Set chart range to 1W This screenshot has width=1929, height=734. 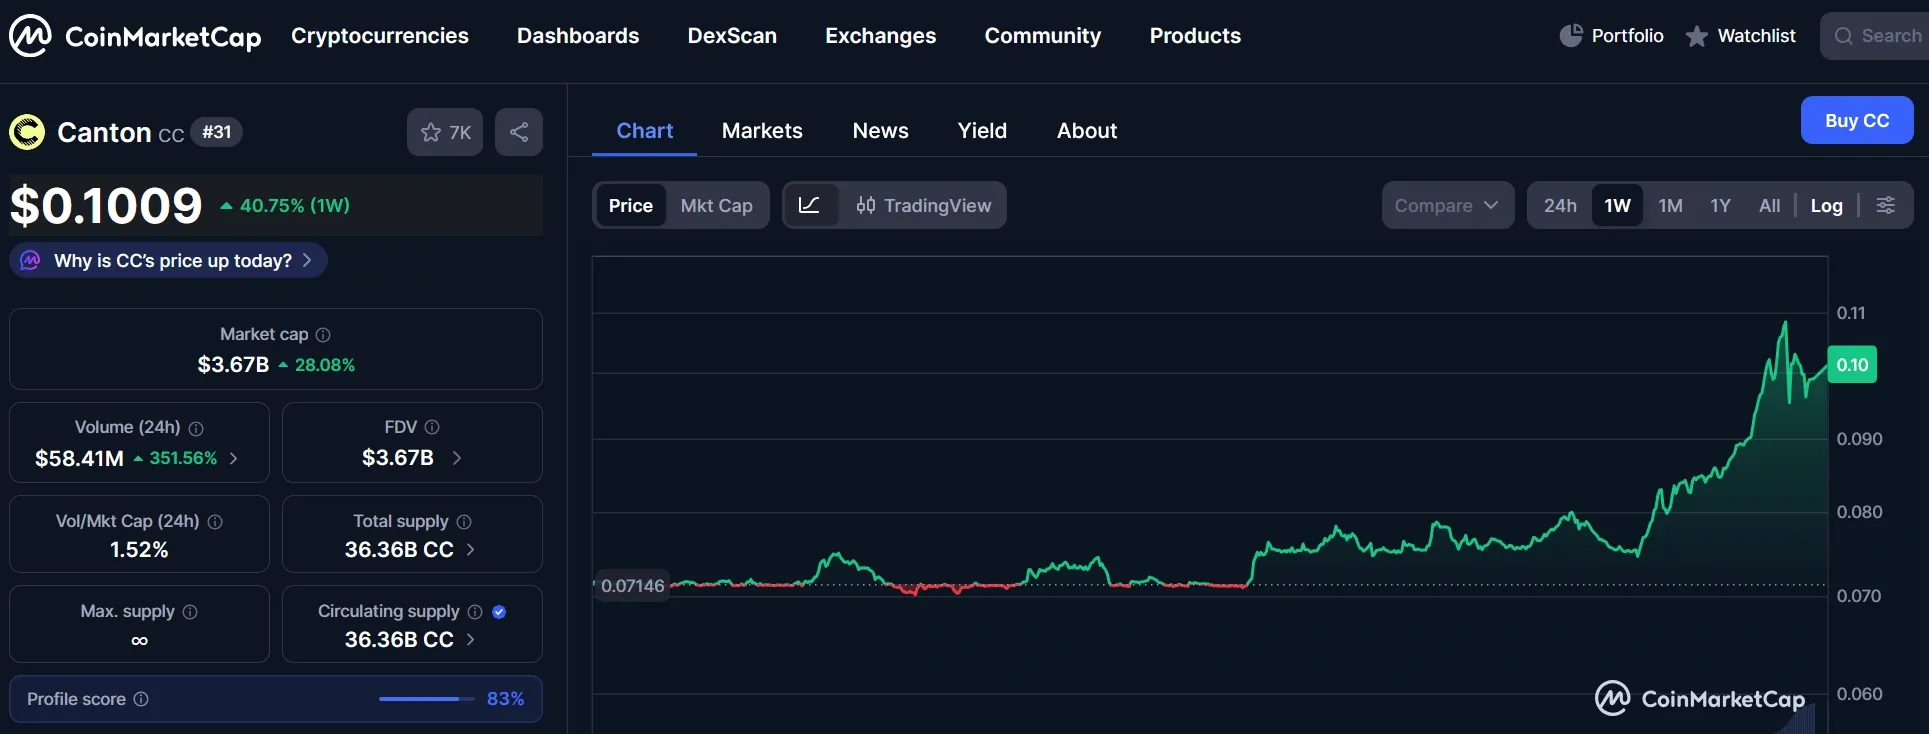tap(1617, 205)
